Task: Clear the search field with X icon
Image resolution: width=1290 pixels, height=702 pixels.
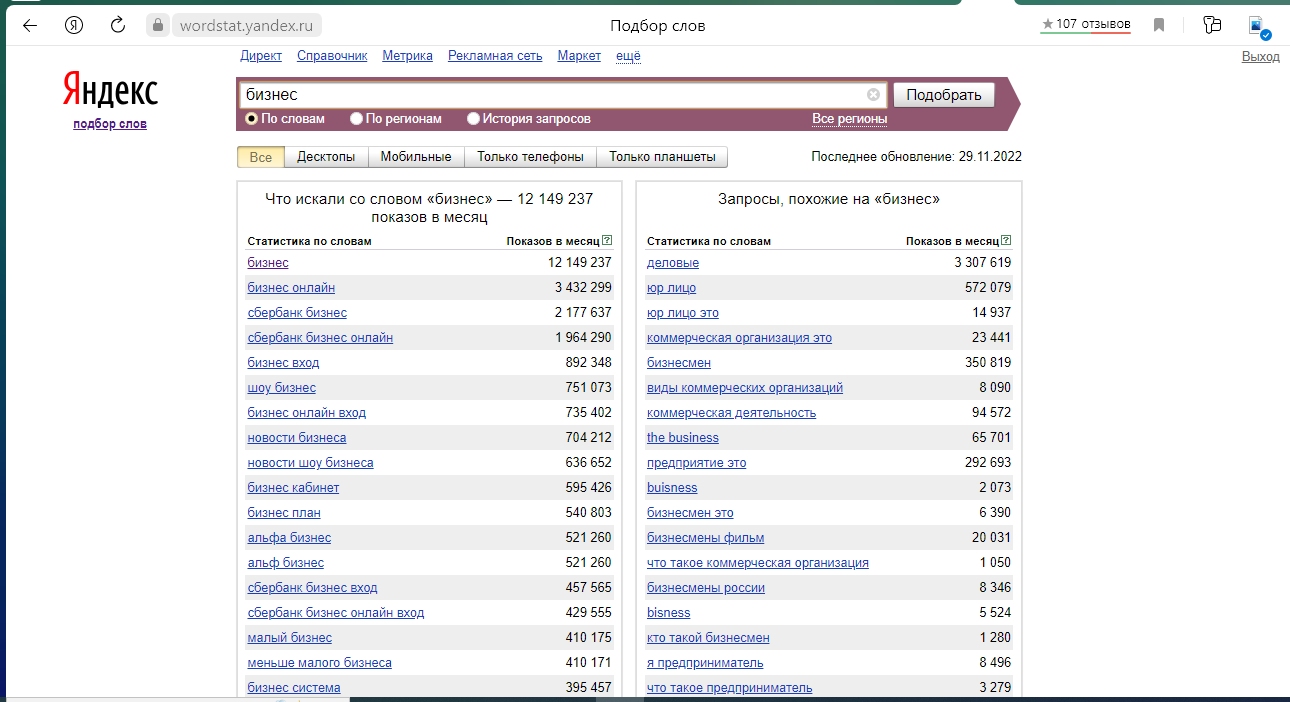Action: [873, 95]
